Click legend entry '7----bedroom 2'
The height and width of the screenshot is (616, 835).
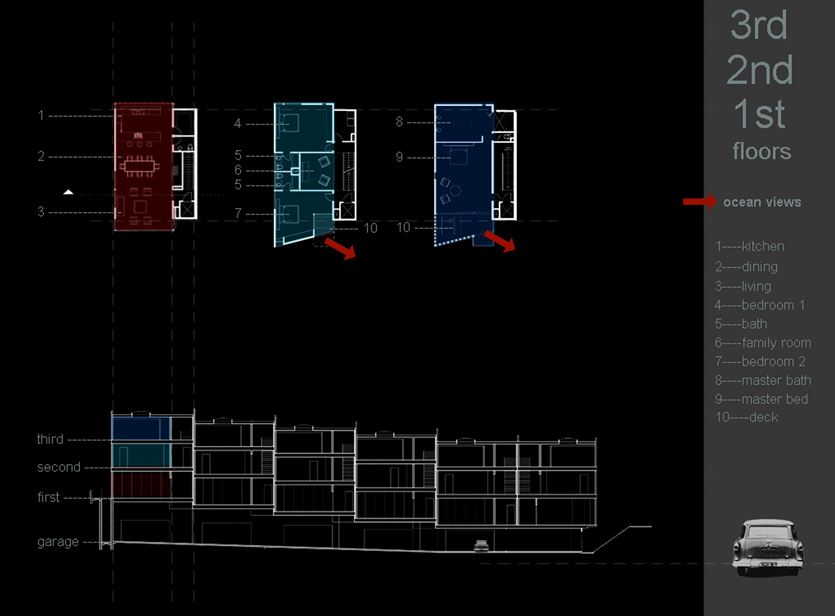point(760,362)
